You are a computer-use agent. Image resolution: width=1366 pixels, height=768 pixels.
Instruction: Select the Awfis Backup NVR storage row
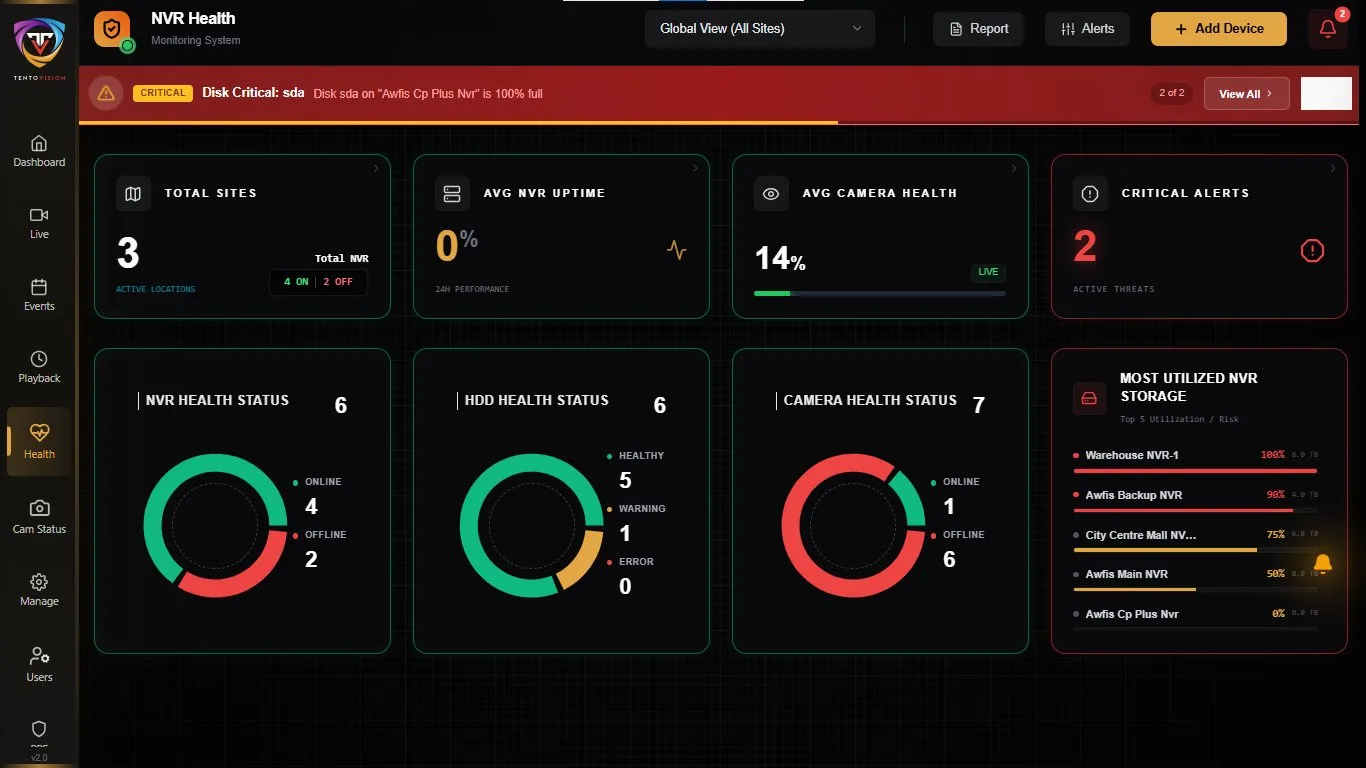coord(1195,500)
